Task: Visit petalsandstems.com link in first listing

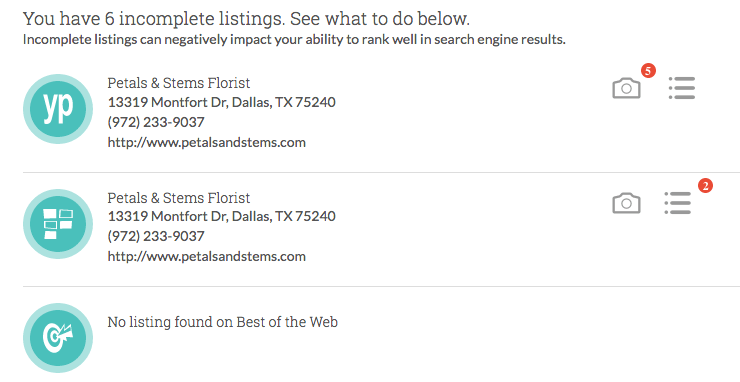Action: [x=207, y=142]
